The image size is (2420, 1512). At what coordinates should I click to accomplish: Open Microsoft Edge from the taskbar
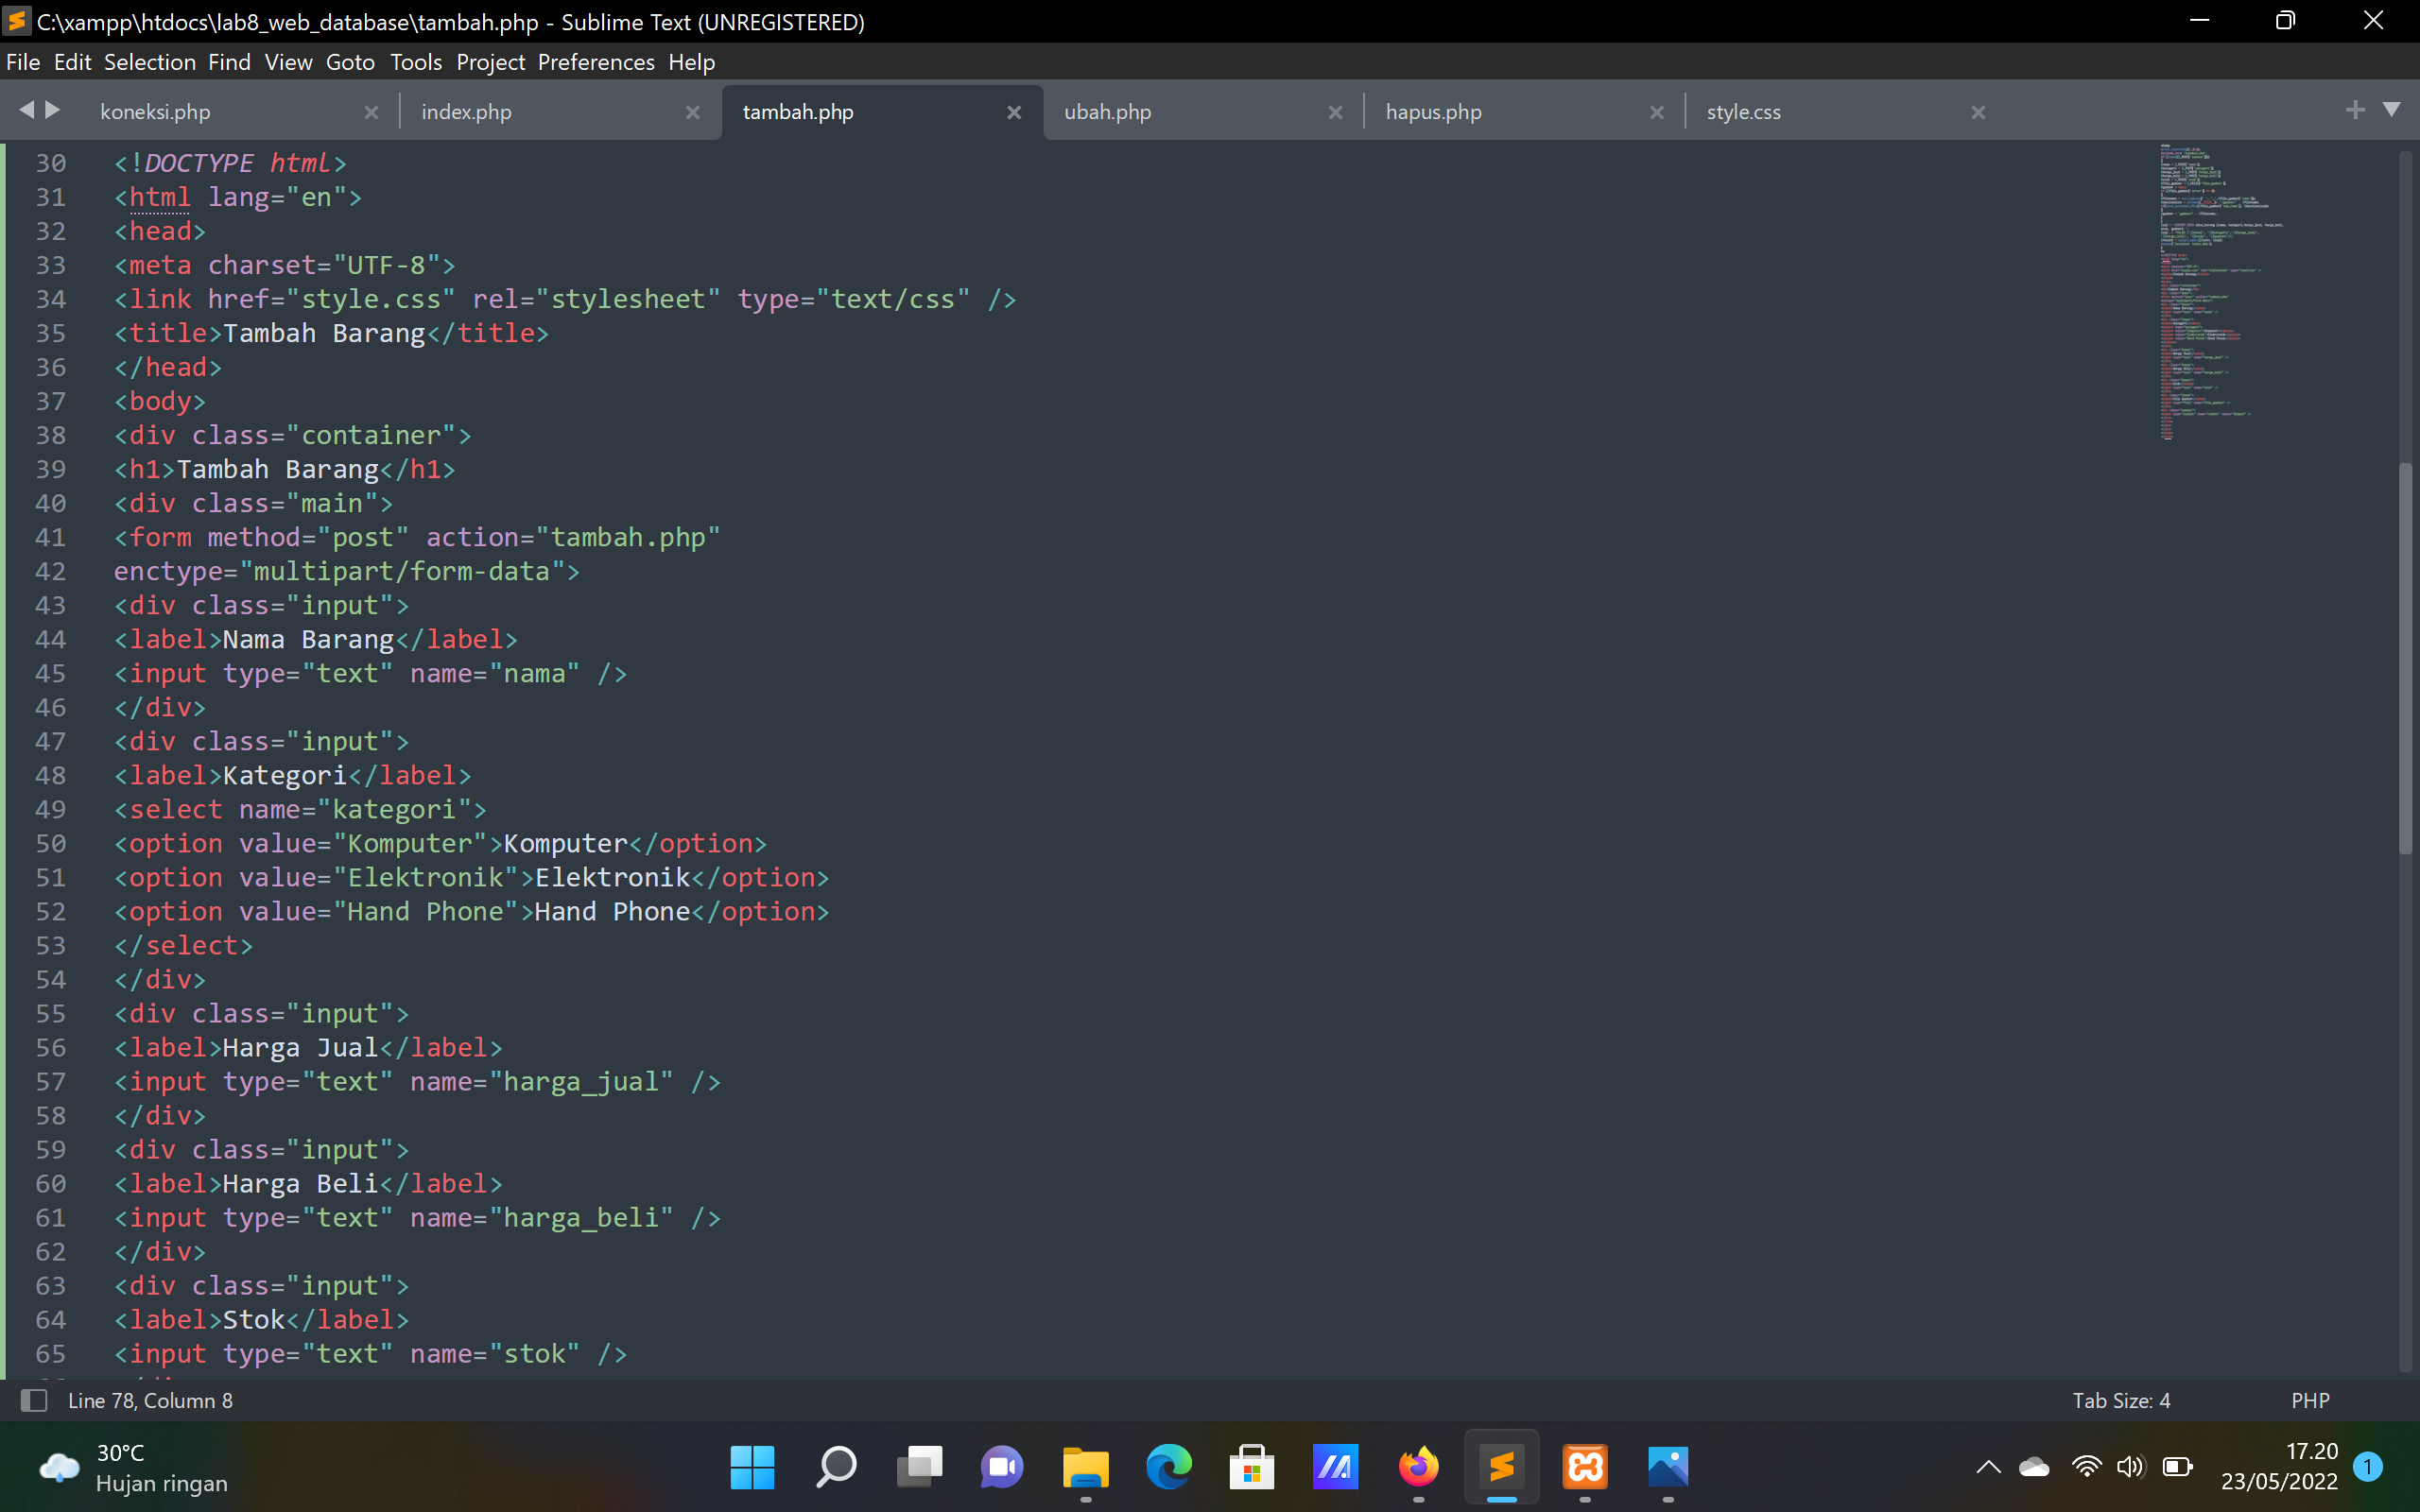pyautogui.click(x=1167, y=1468)
